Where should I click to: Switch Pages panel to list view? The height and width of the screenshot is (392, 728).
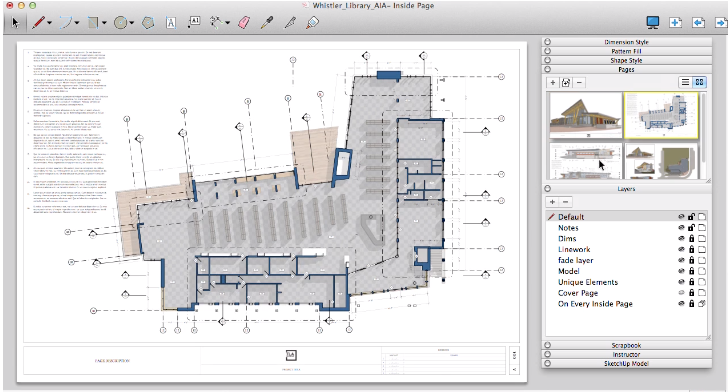click(x=685, y=82)
